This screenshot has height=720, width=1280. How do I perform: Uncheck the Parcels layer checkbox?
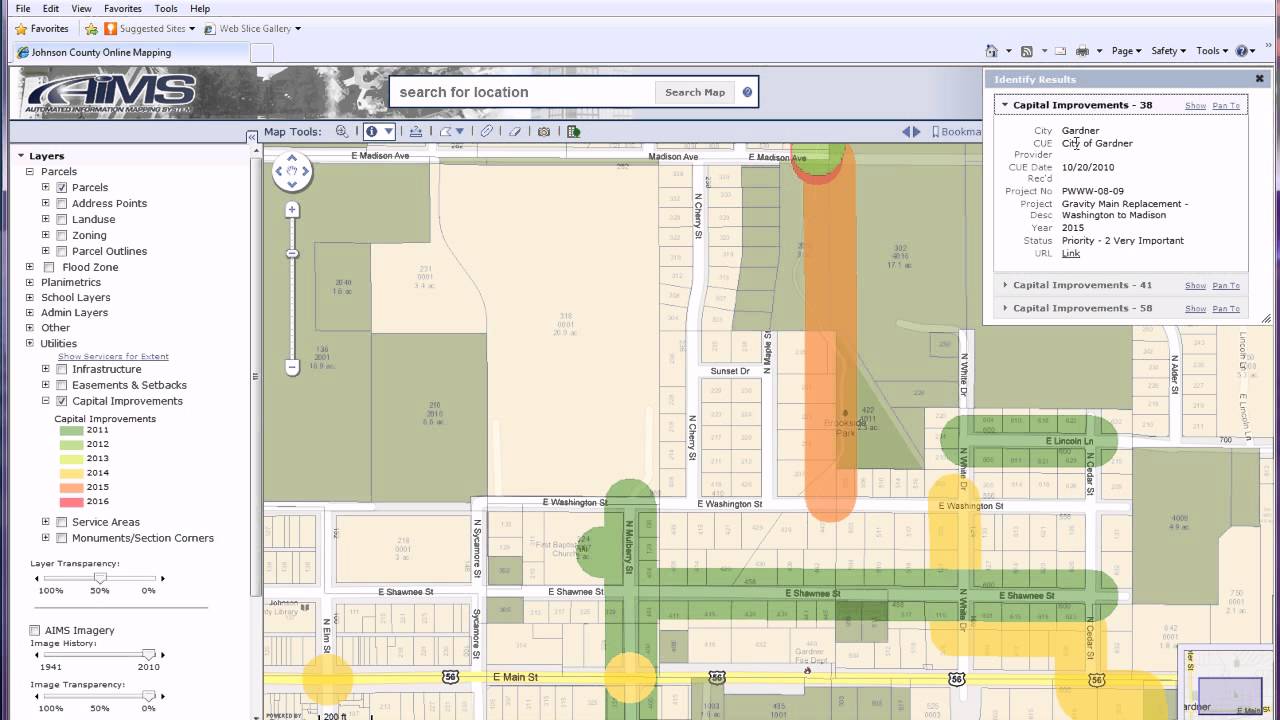pos(62,187)
